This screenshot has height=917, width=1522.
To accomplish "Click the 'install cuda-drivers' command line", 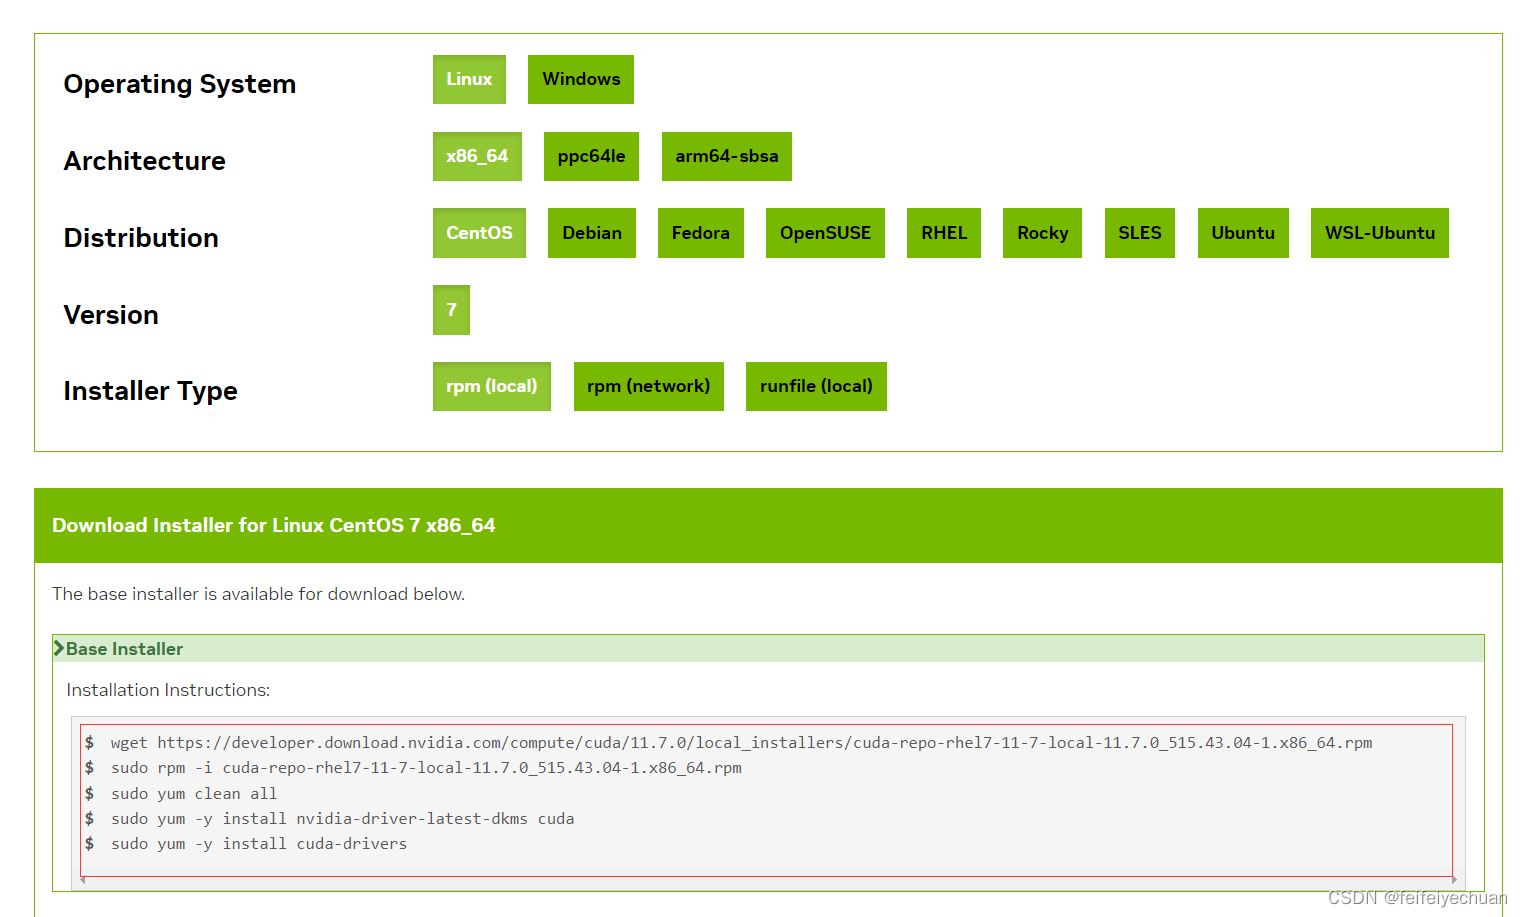I will point(259,844).
